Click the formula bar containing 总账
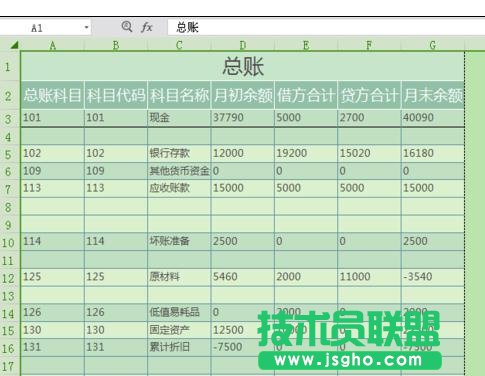 point(326,27)
